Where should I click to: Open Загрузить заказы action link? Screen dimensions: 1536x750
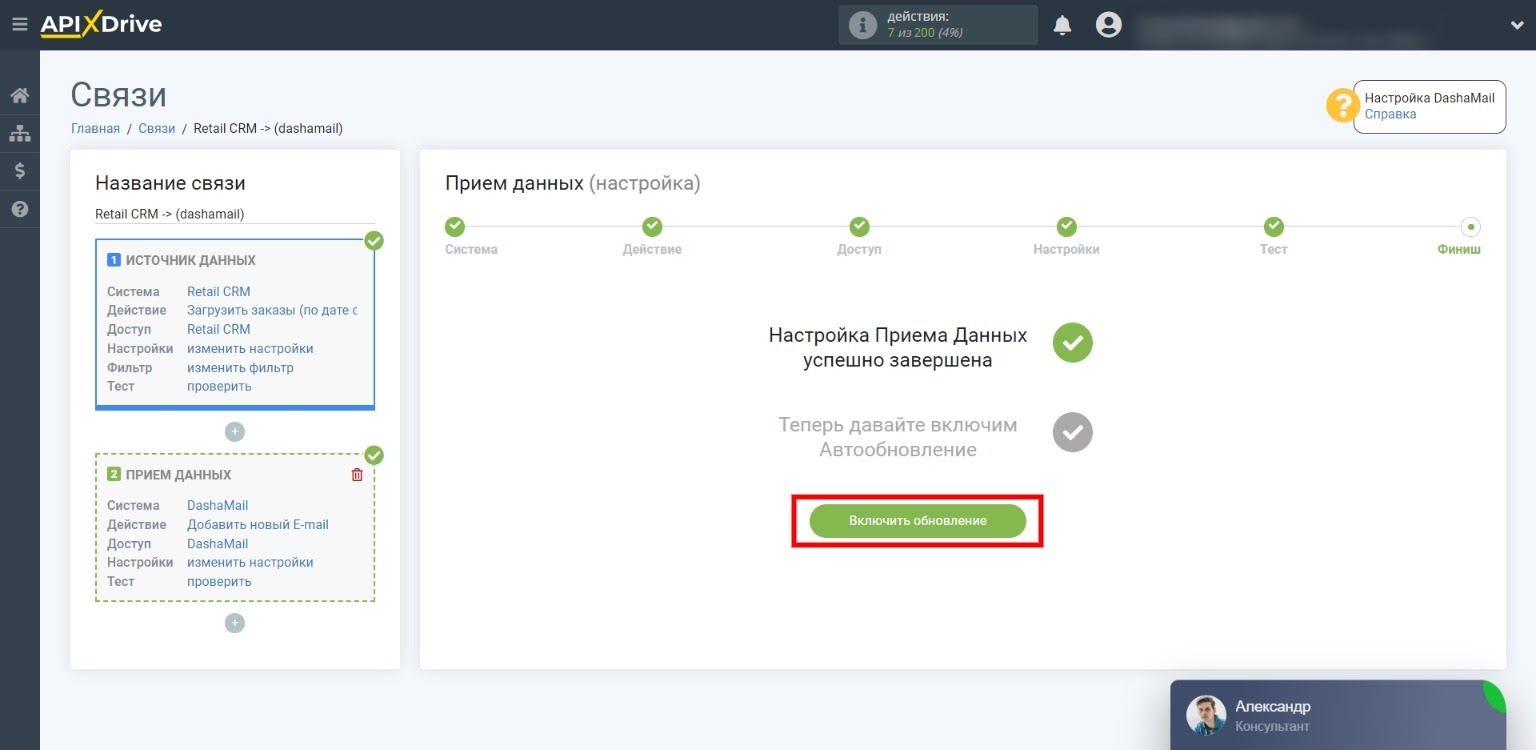click(x=272, y=310)
